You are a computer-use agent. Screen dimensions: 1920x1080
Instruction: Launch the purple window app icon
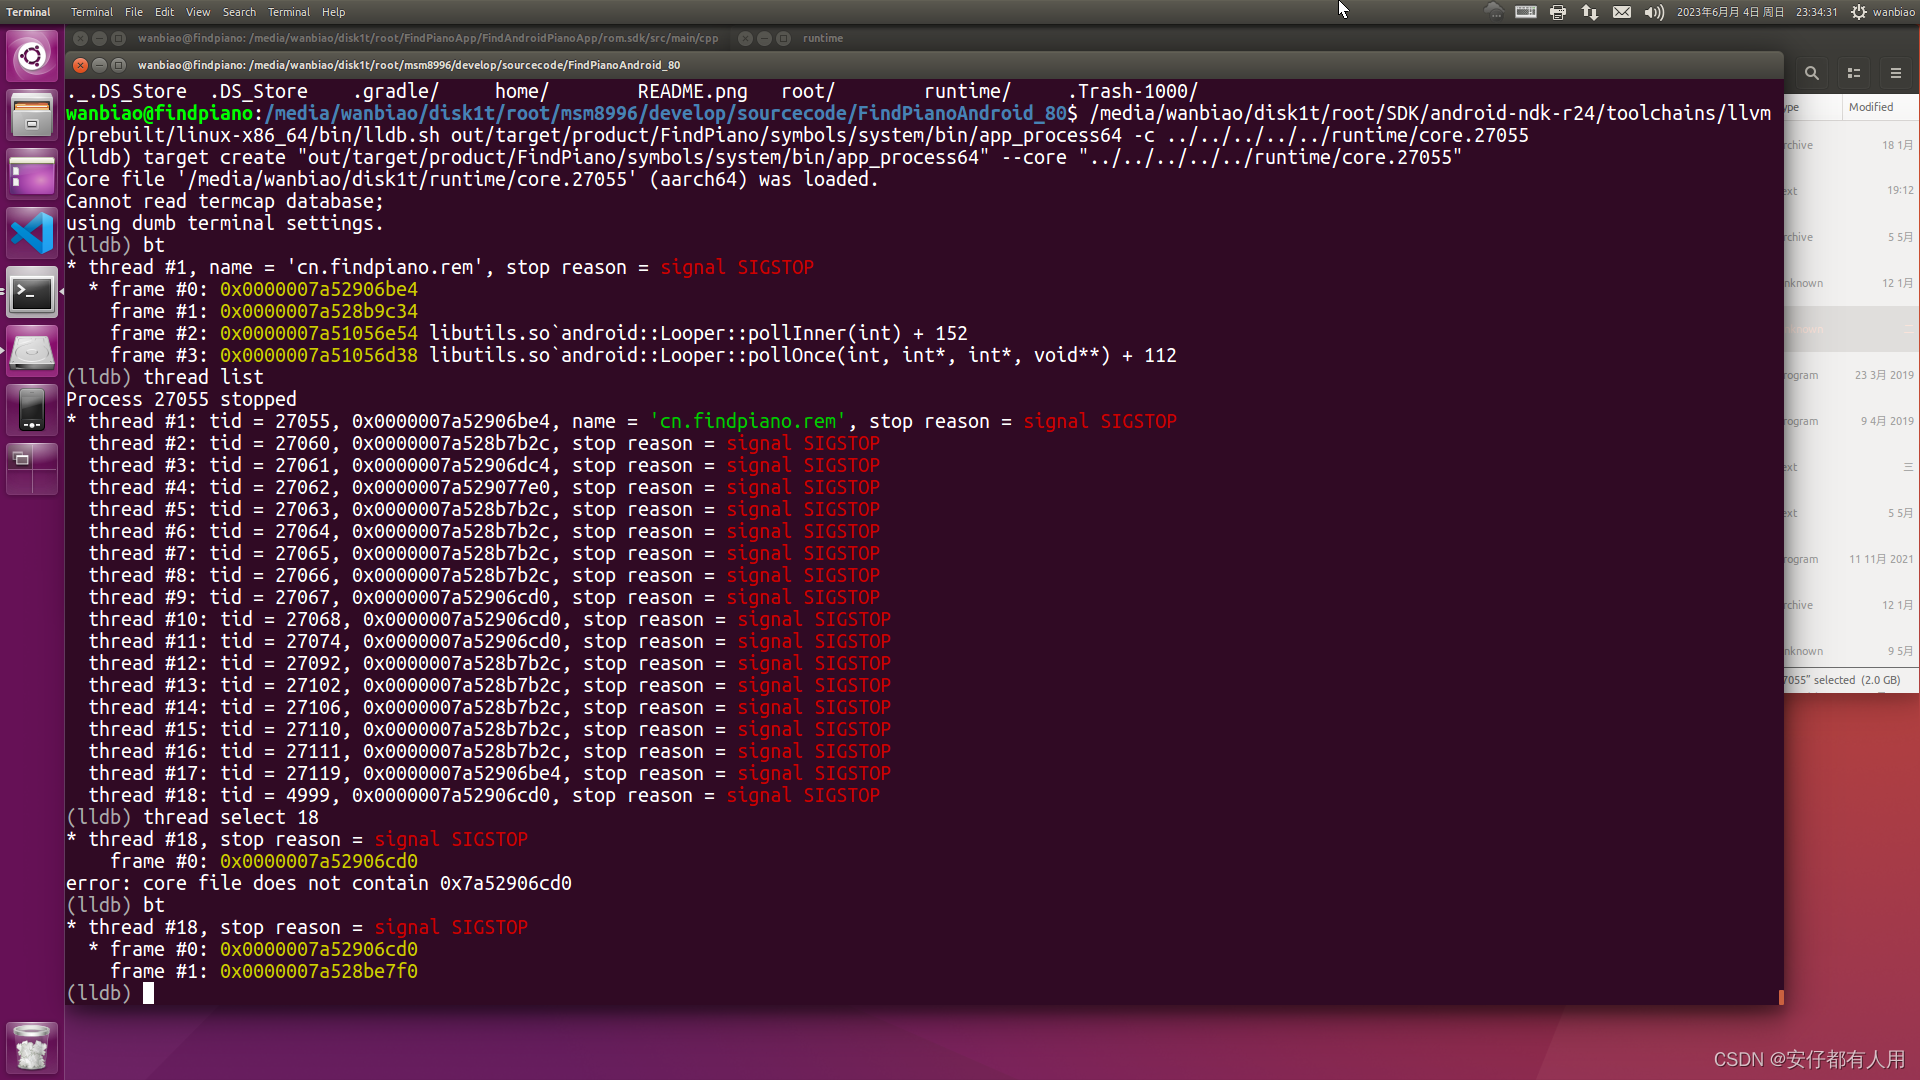tap(32, 174)
